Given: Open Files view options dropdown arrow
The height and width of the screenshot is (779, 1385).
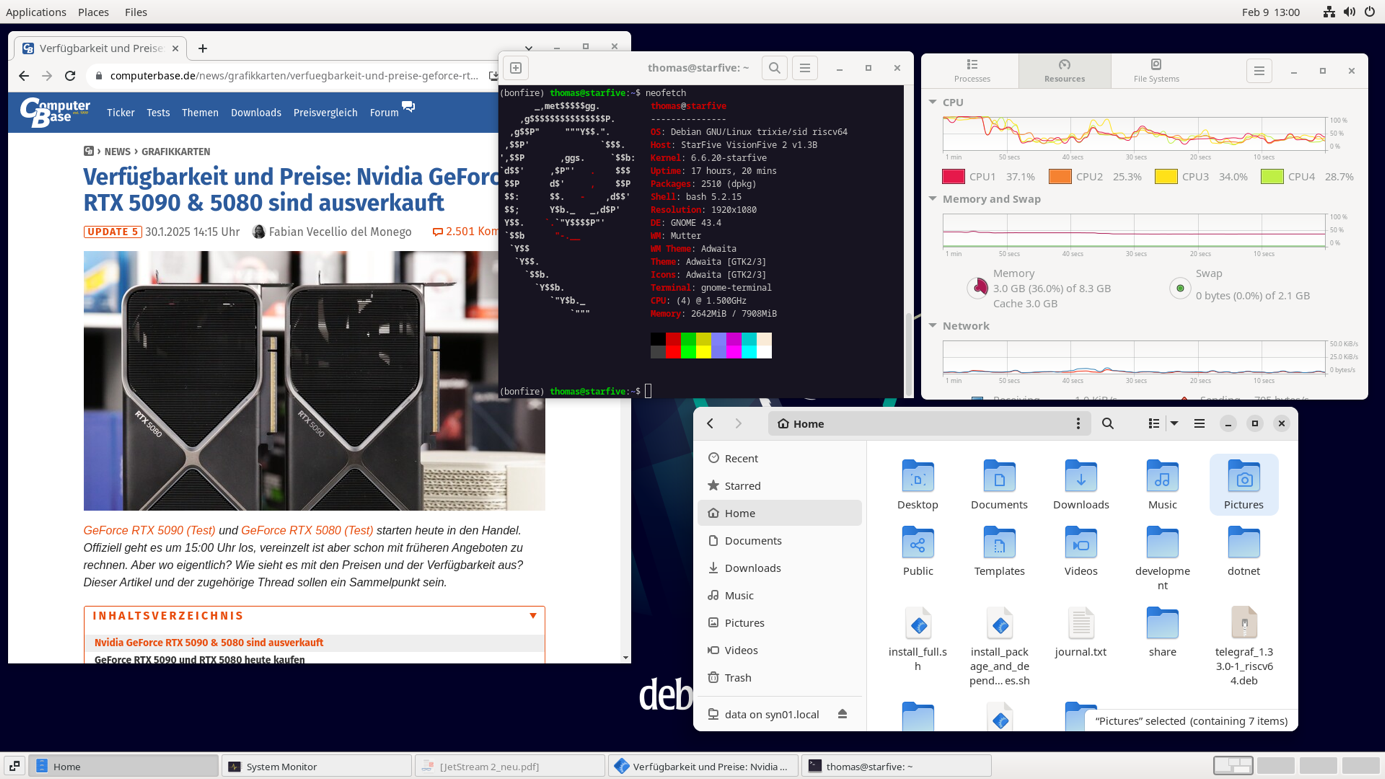Looking at the screenshot, I should (1174, 424).
